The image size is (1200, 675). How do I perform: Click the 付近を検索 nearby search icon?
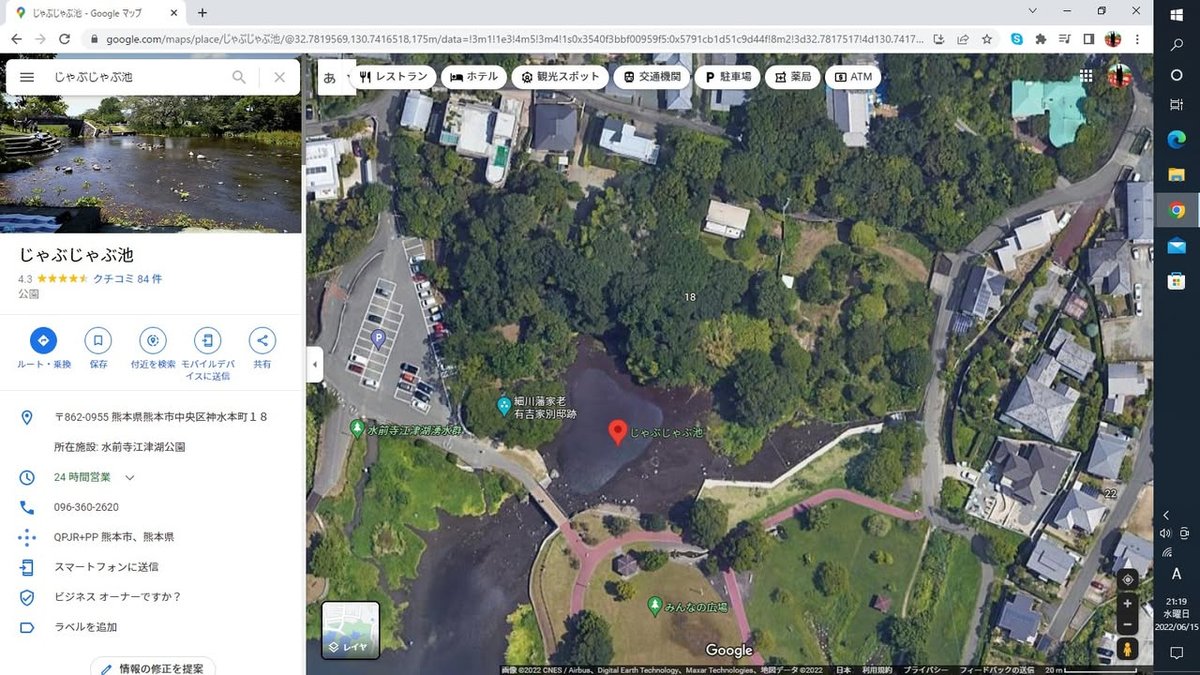pos(153,340)
